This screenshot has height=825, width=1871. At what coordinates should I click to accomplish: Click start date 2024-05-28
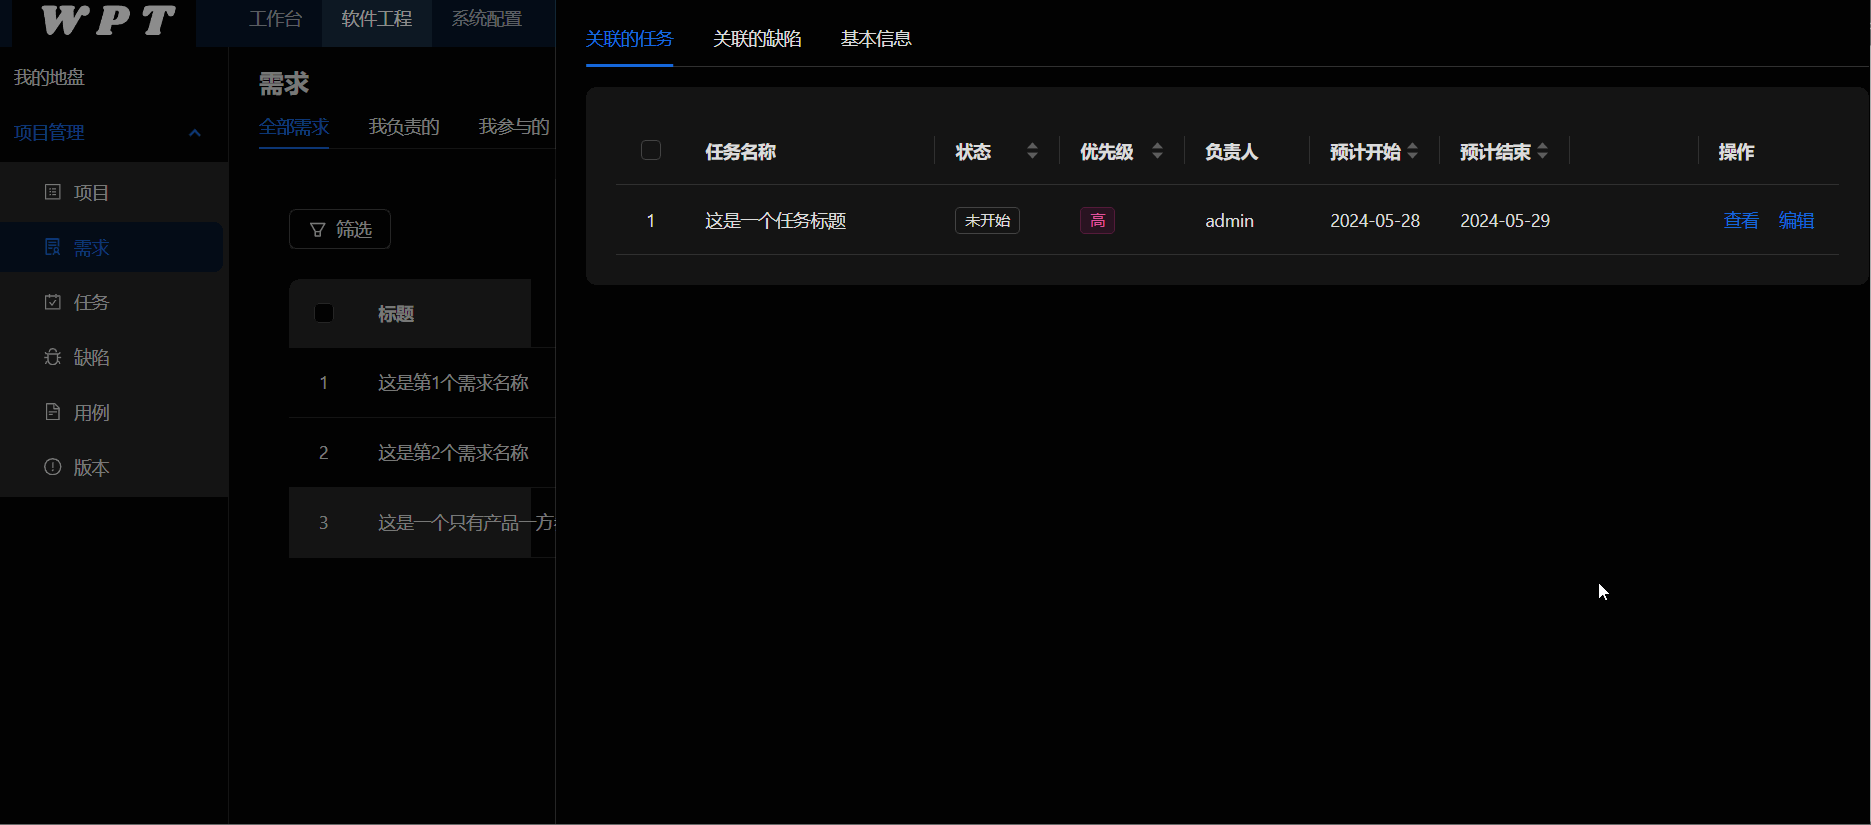click(1375, 221)
